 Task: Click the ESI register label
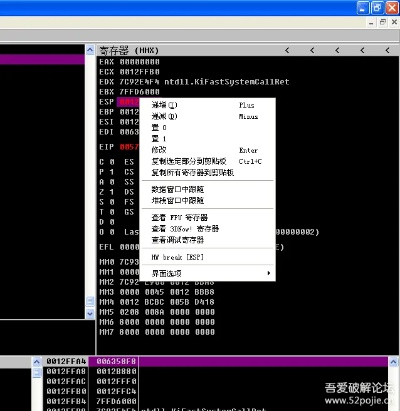[x=107, y=122]
